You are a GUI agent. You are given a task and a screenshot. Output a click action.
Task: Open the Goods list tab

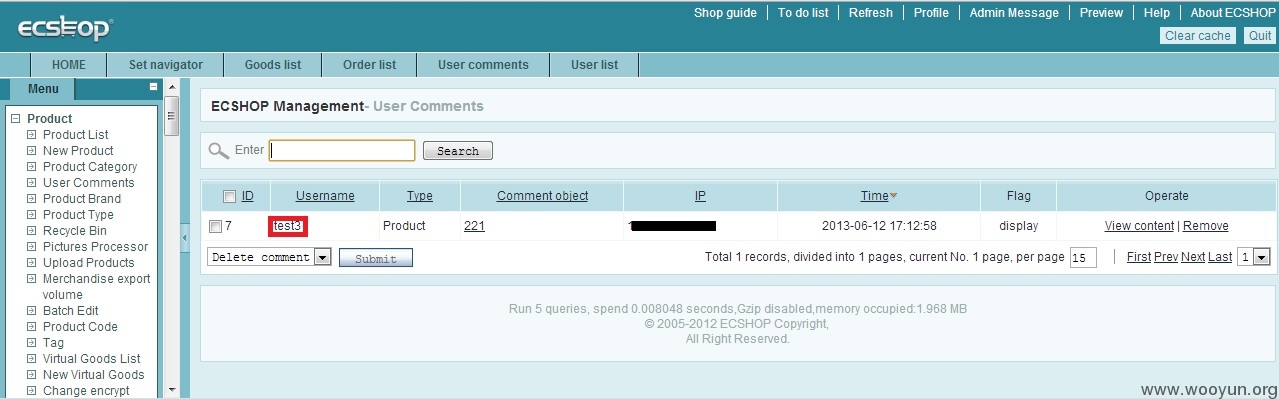[273, 65]
